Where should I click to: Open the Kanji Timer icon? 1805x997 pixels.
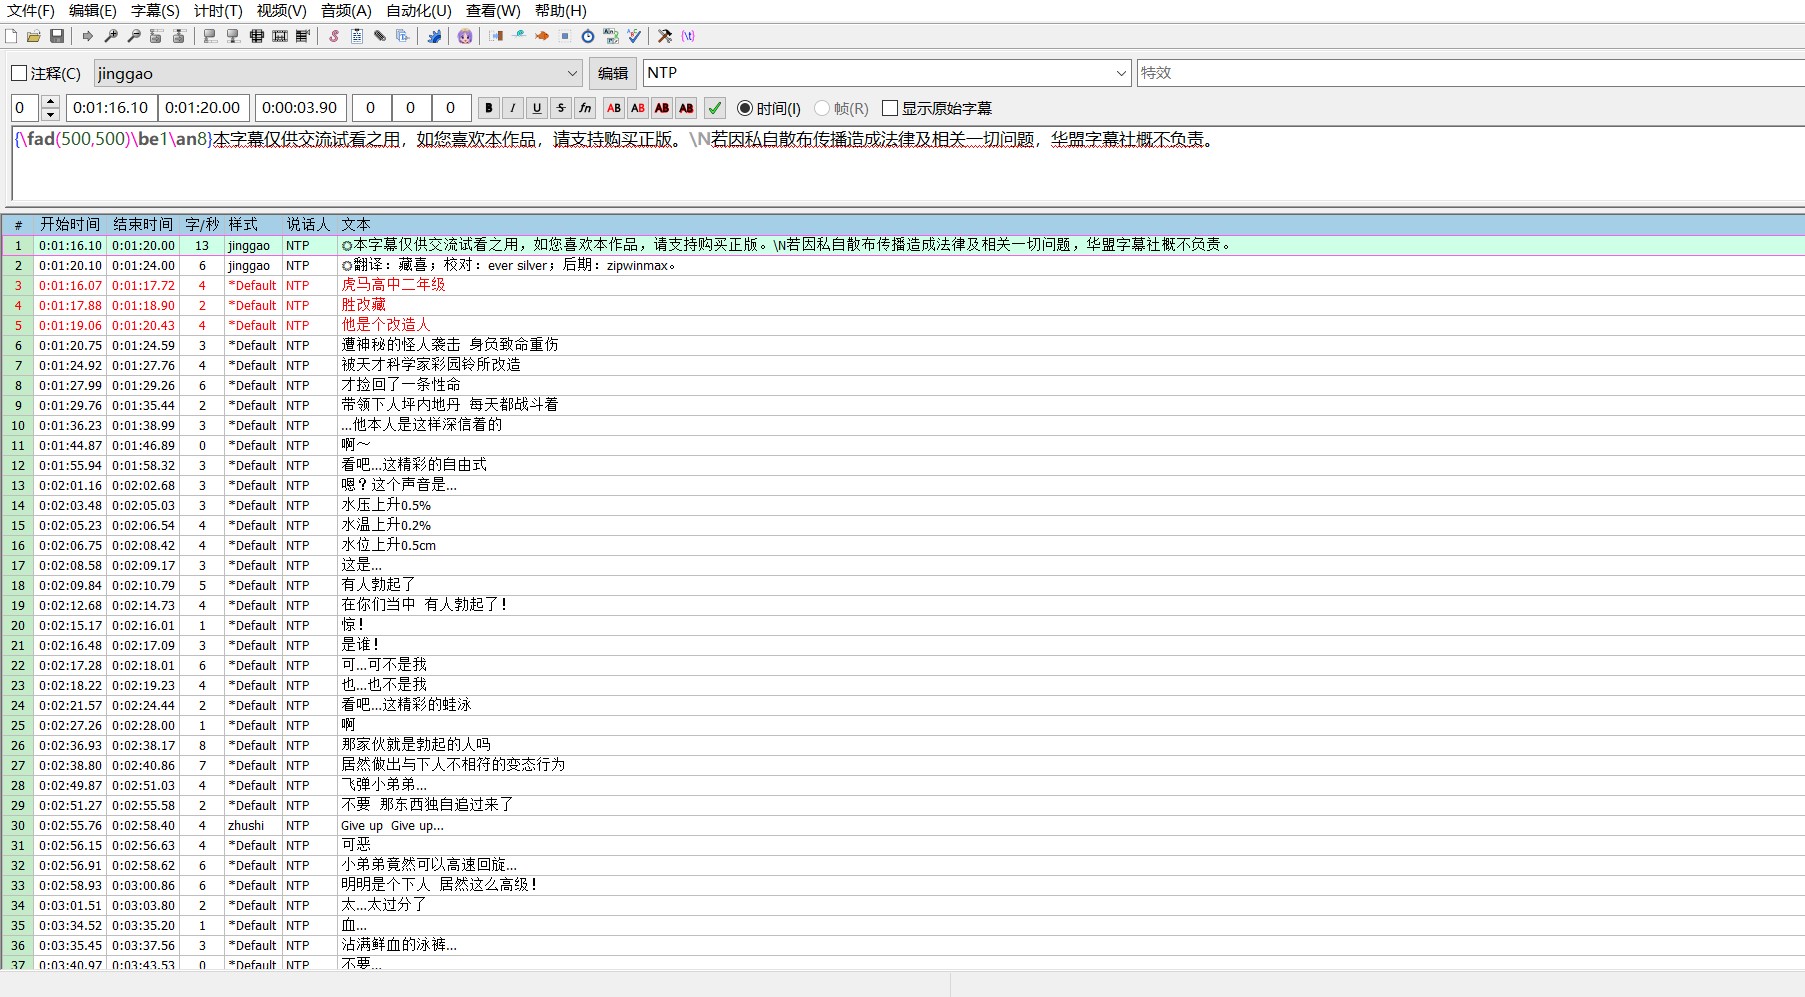pos(611,36)
